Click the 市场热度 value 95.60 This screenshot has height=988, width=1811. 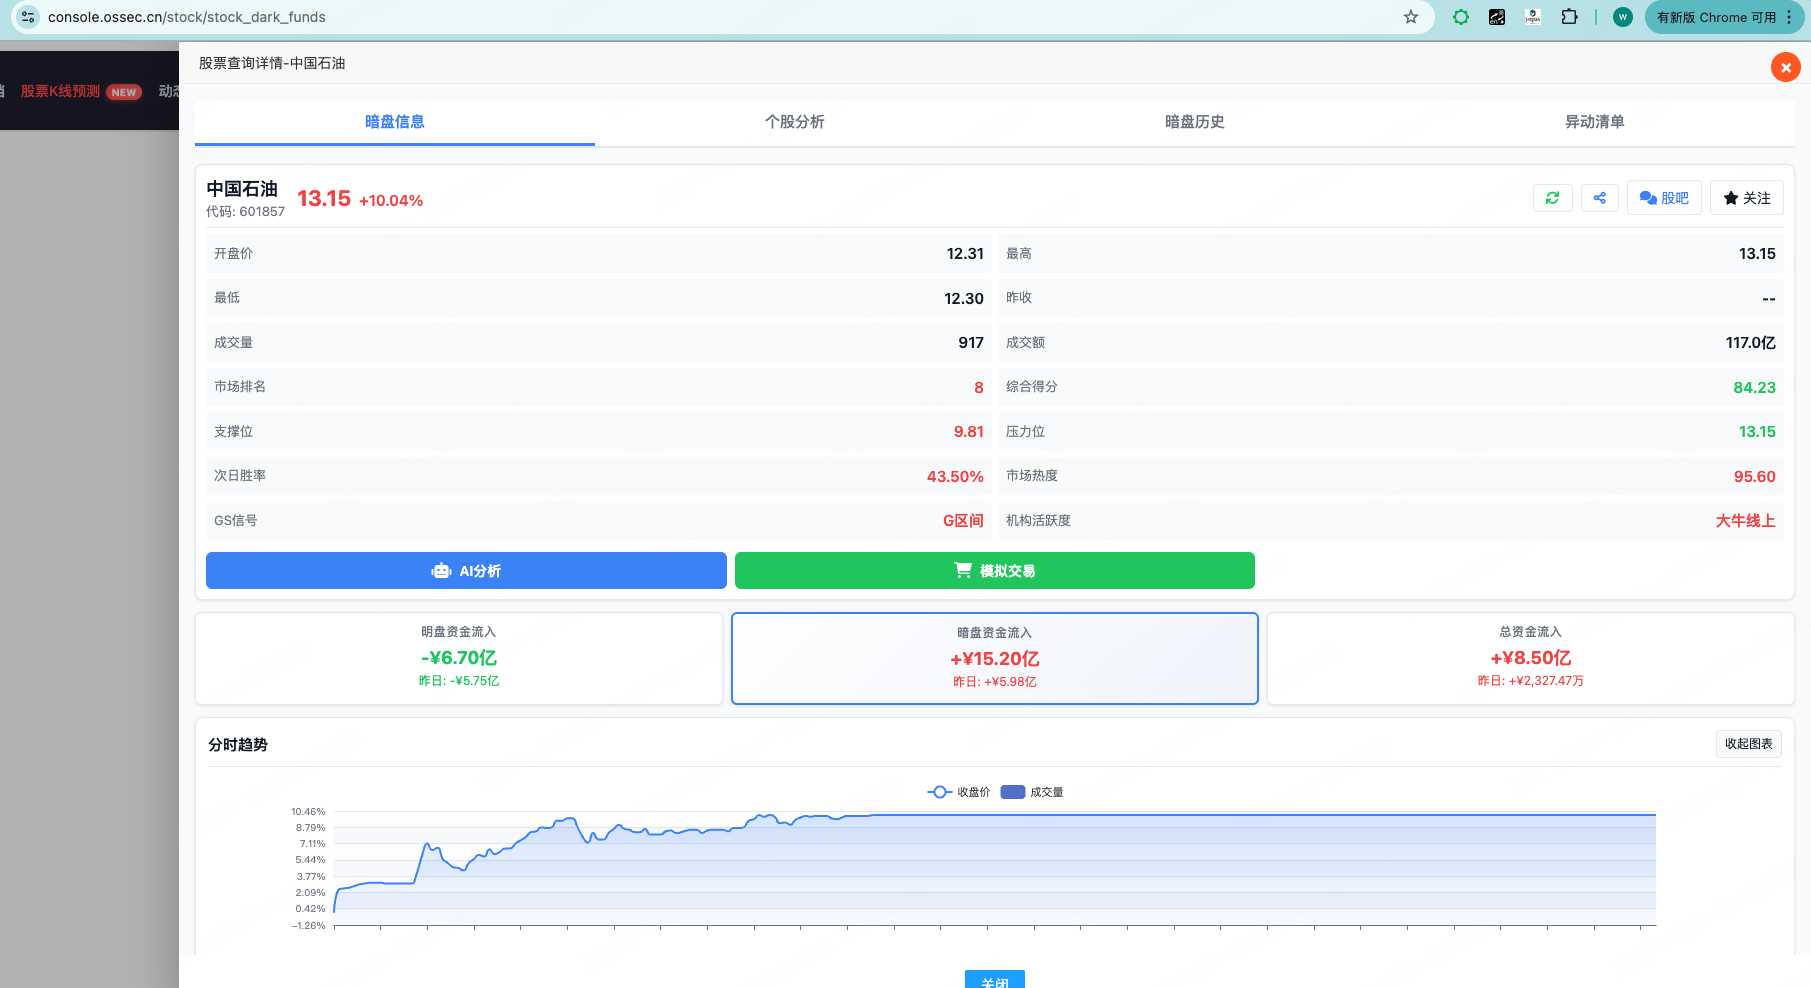[1755, 476]
